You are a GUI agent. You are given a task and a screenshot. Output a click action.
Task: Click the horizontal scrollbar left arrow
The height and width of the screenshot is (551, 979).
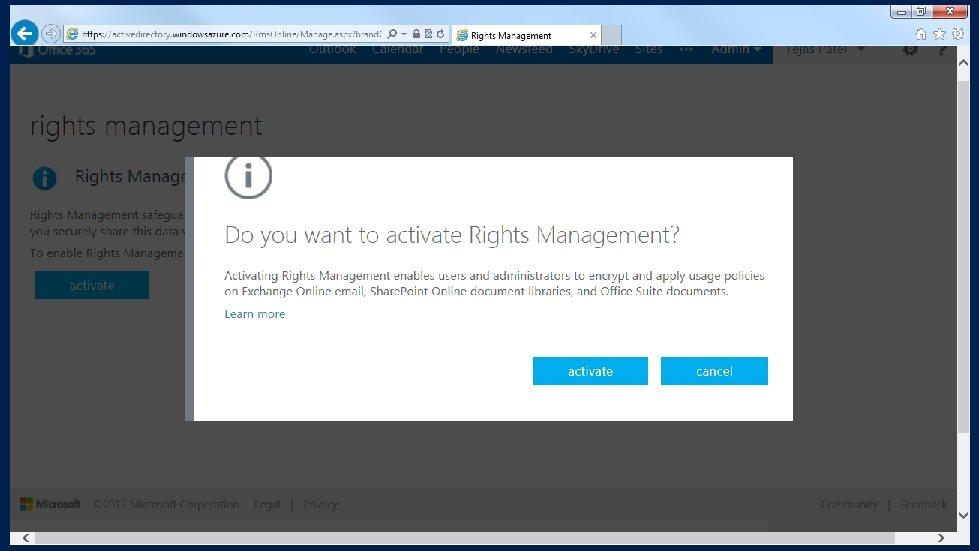point(26,538)
